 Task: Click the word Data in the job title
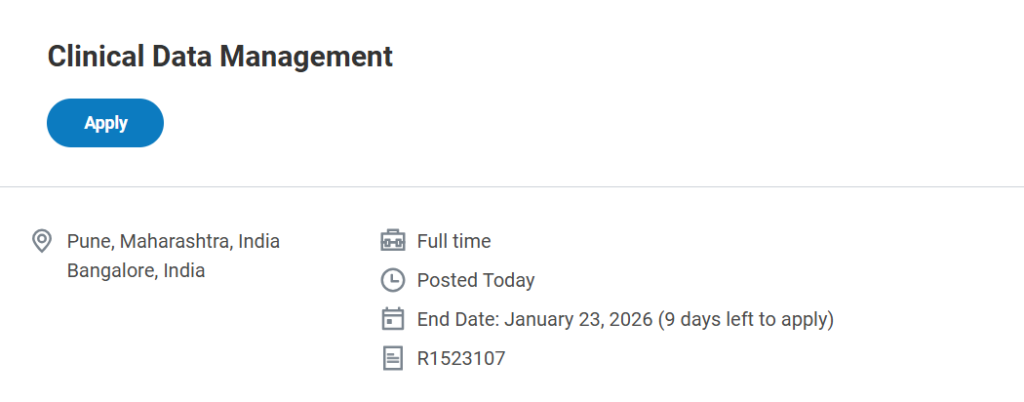pos(182,56)
